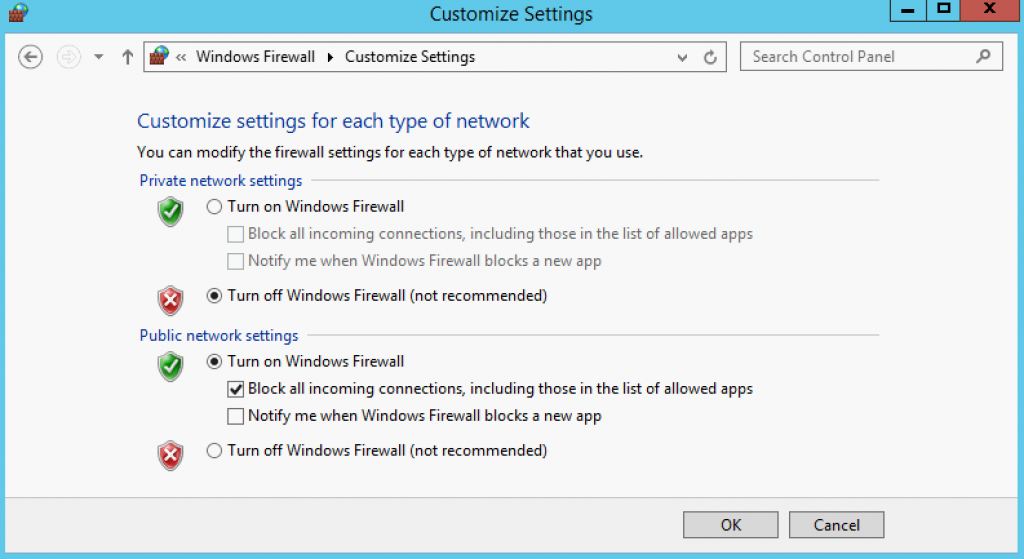The width and height of the screenshot is (1024, 559).
Task: Go back with the Back arrow button
Action: pyautogui.click(x=30, y=57)
